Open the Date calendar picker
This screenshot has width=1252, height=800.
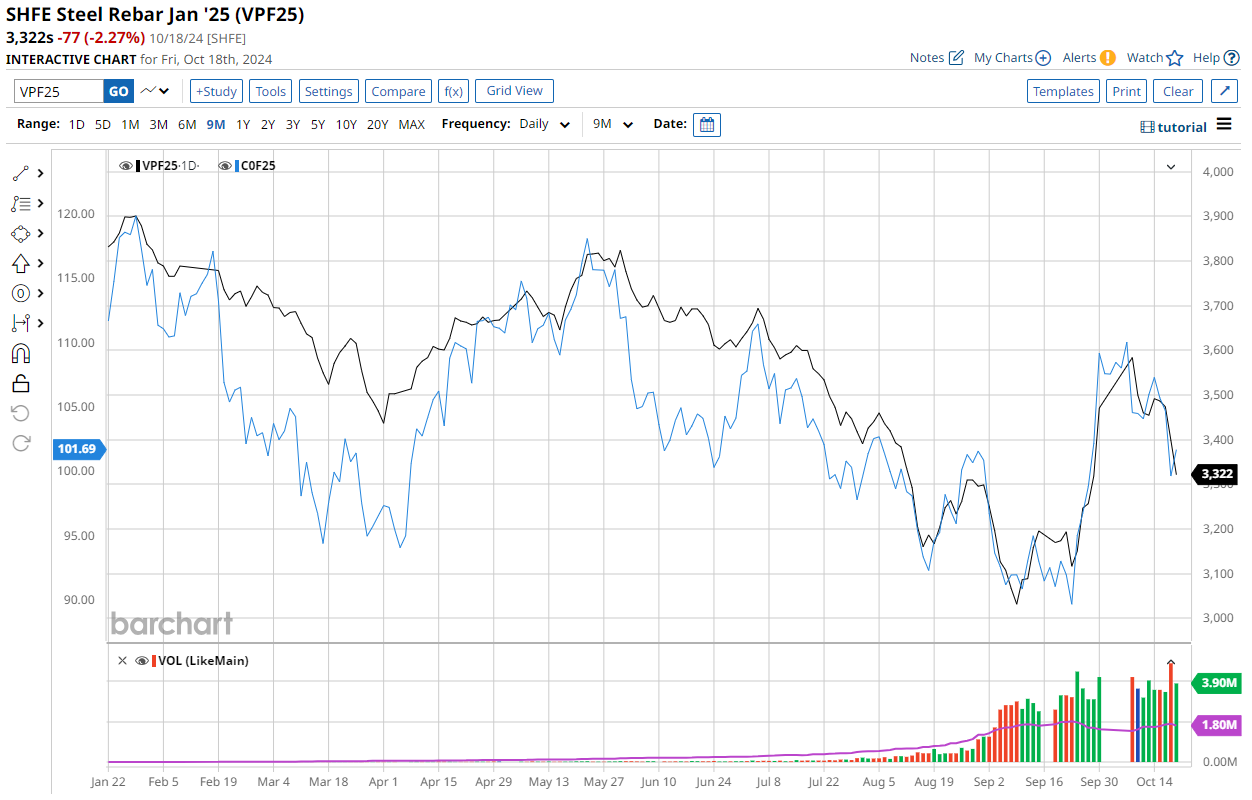pos(706,125)
